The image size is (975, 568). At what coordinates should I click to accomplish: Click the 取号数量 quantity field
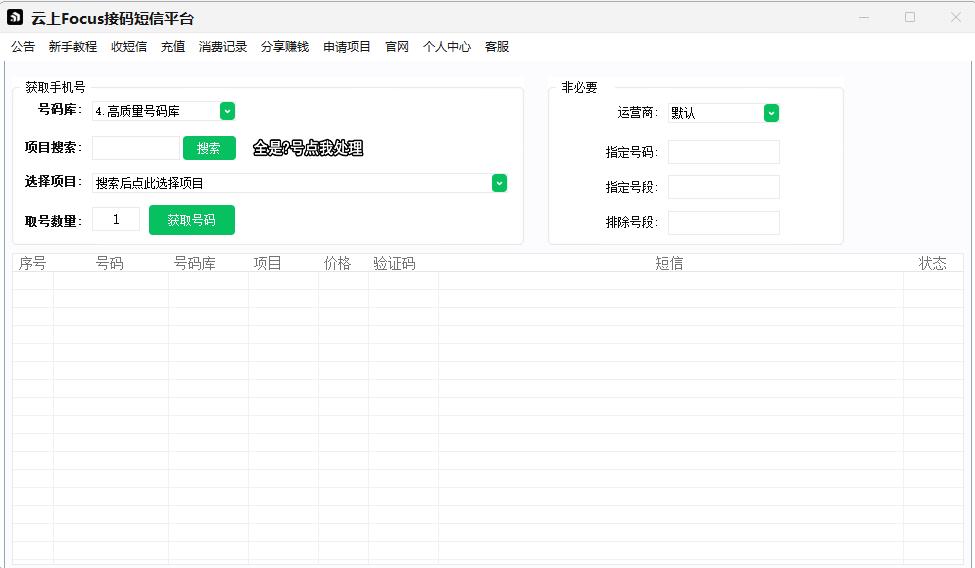click(116, 220)
